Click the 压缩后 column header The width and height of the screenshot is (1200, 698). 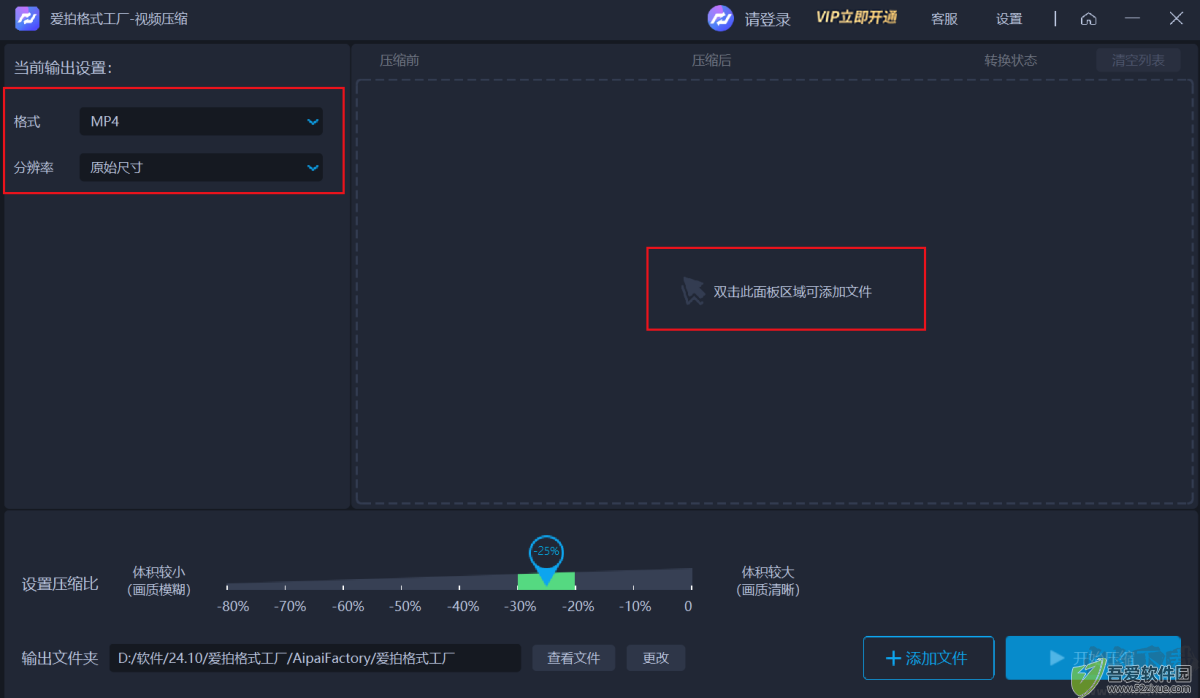pos(711,60)
